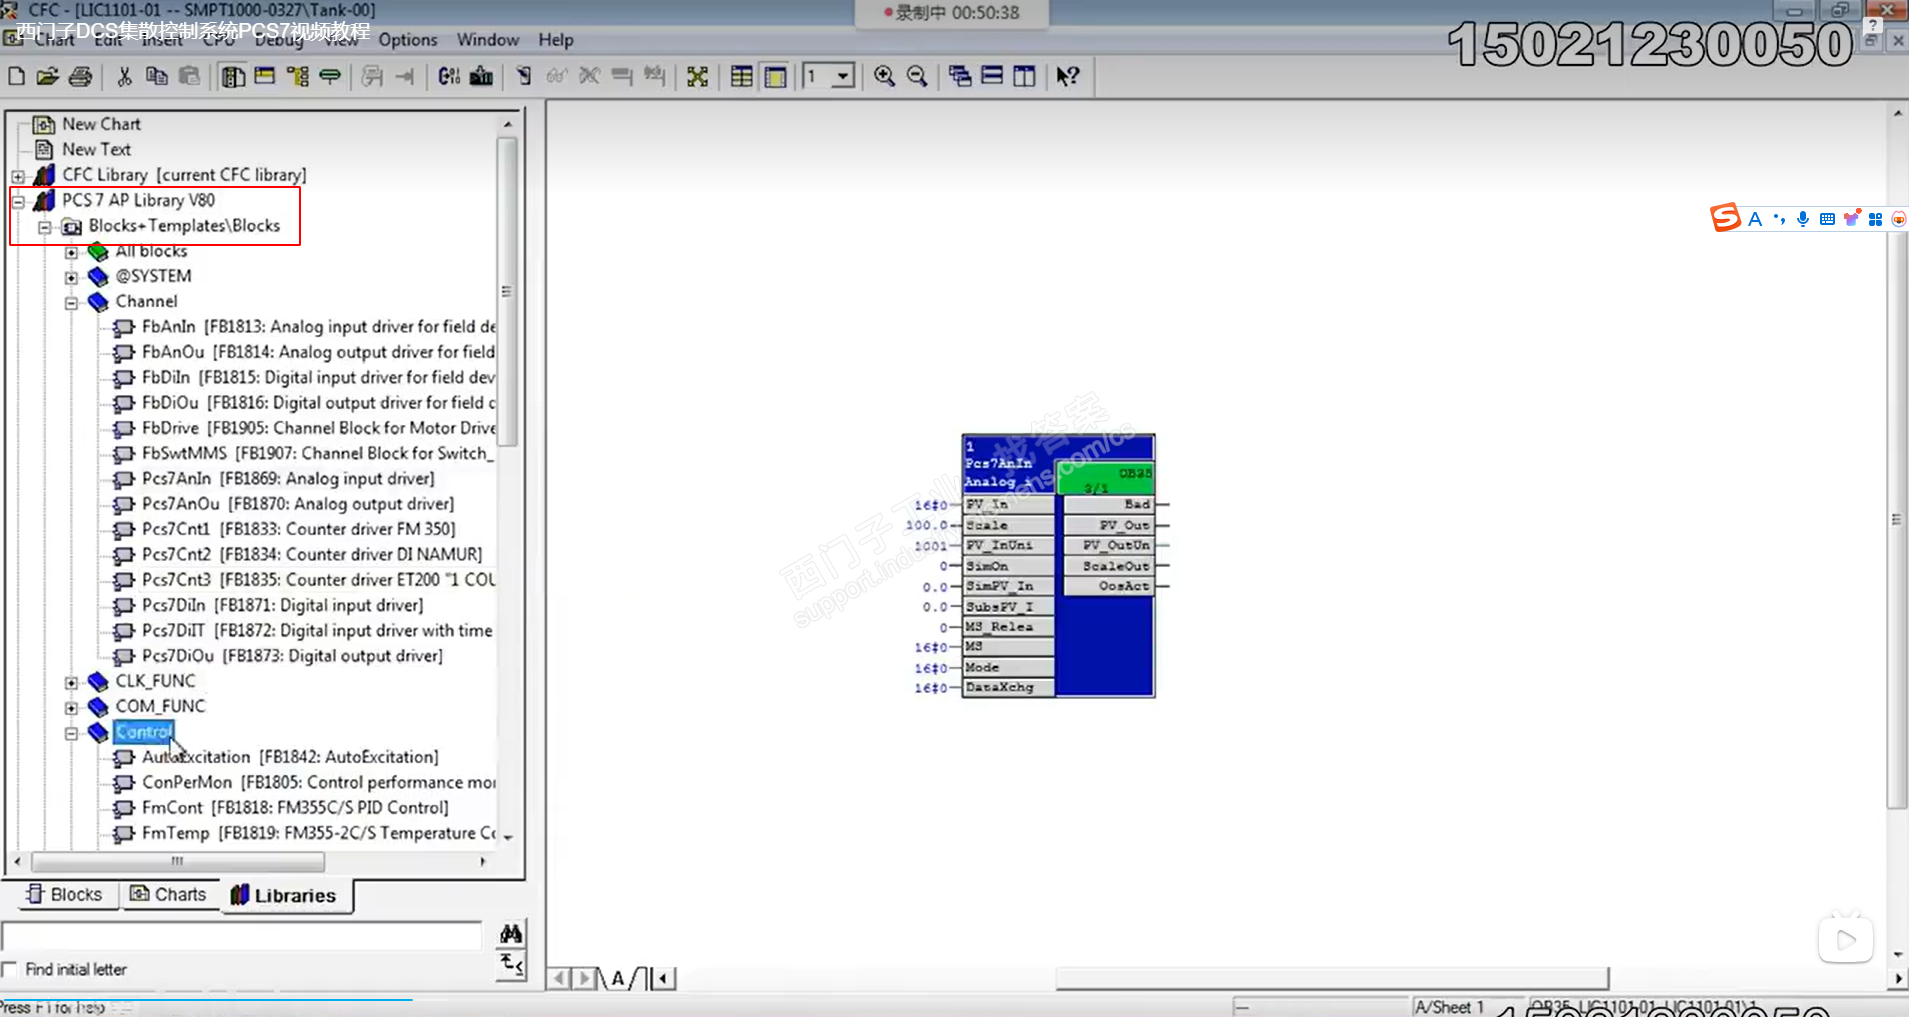1909x1017 pixels.
Task: Cut selection using the scissors icon
Action: coord(124,76)
